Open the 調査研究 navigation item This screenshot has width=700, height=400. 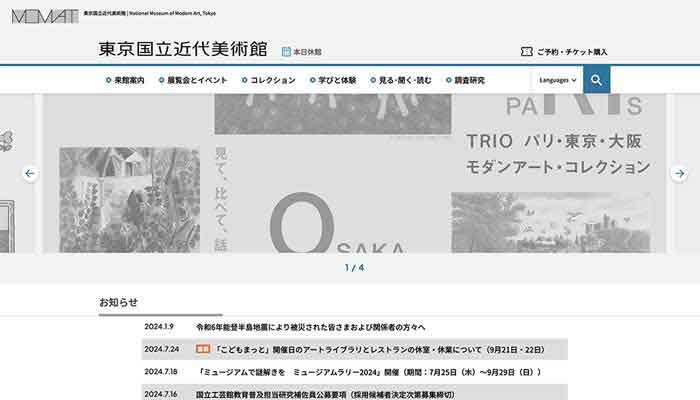click(x=468, y=80)
